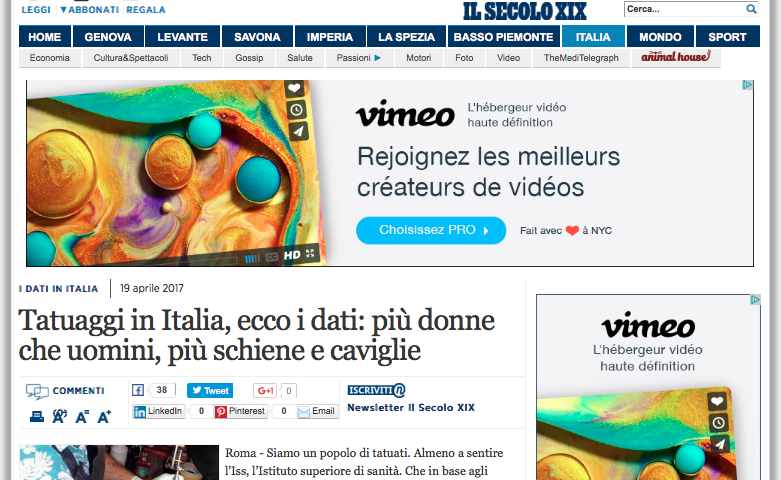This screenshot has height=480, width=781.
Task: Share via Google+ icon
Action: point(265,390)
